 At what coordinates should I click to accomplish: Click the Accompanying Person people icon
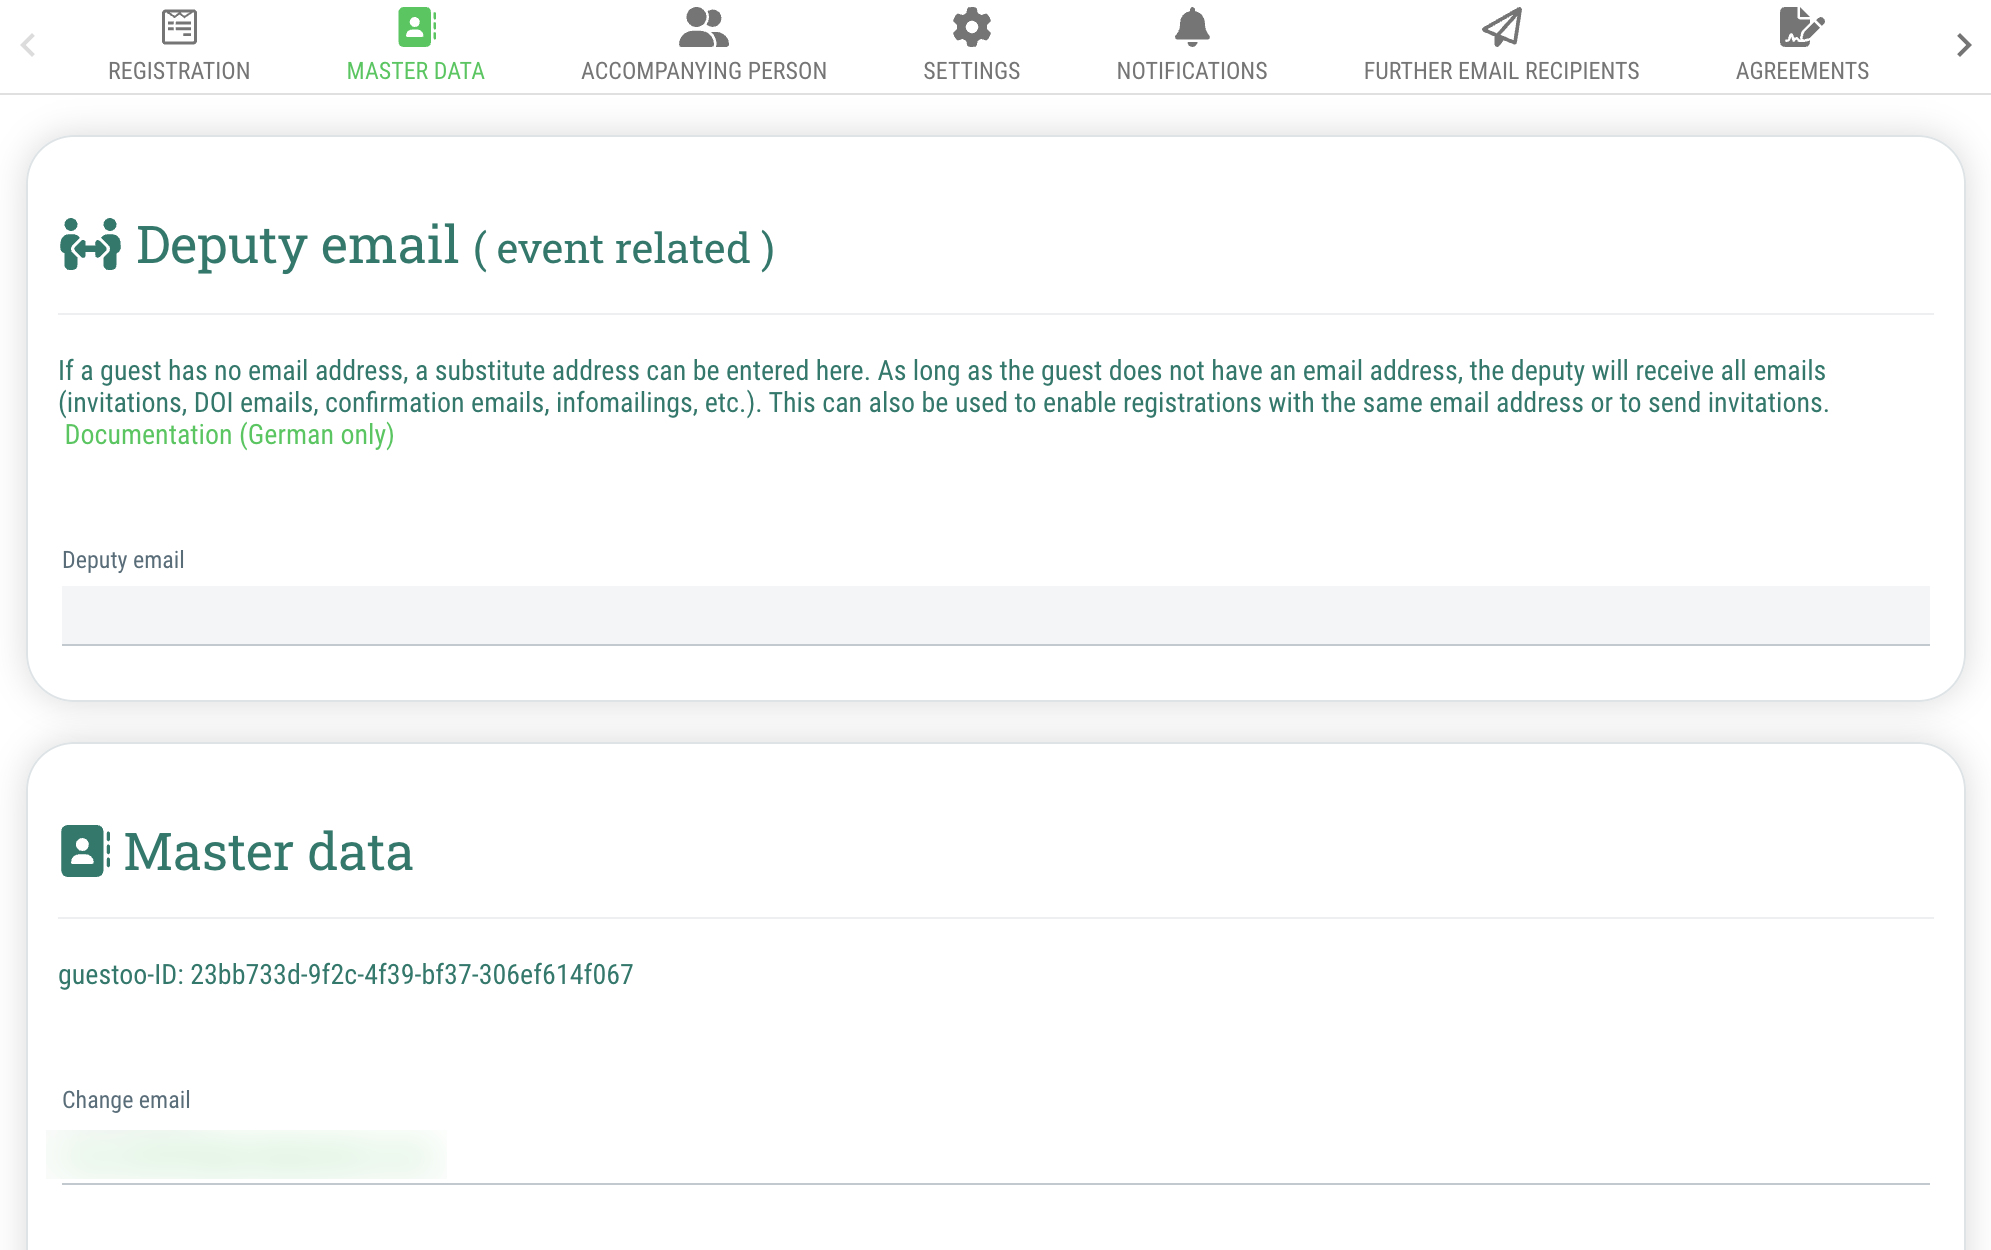(703, 27)
